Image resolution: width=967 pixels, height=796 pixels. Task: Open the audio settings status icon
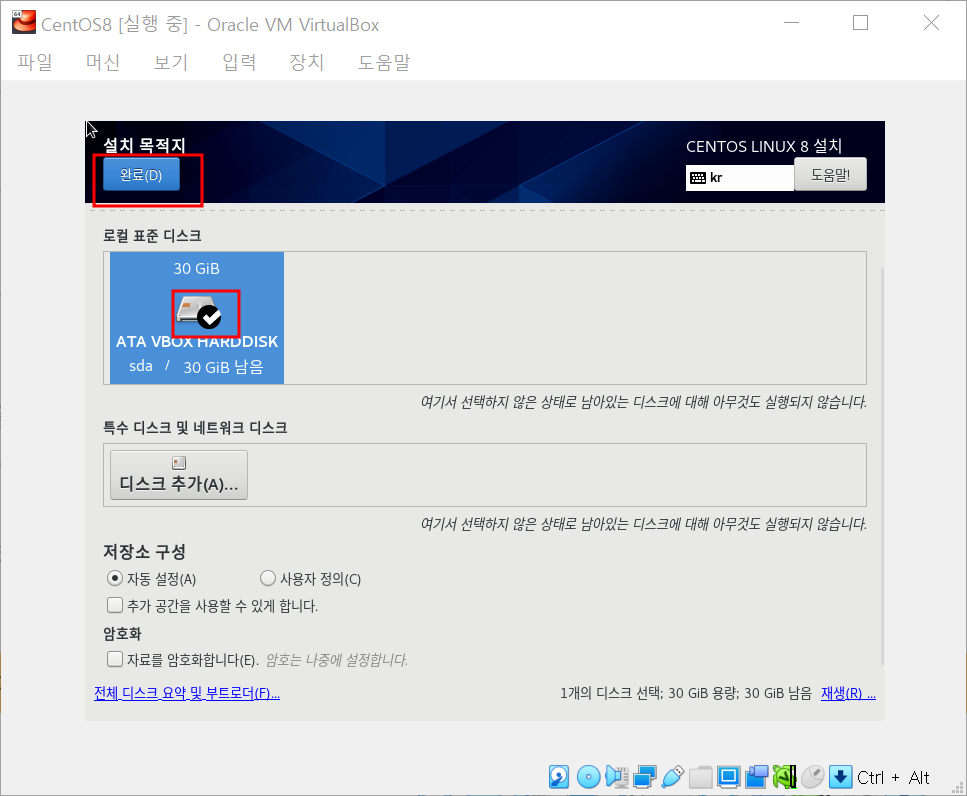(x=617, y=777)
